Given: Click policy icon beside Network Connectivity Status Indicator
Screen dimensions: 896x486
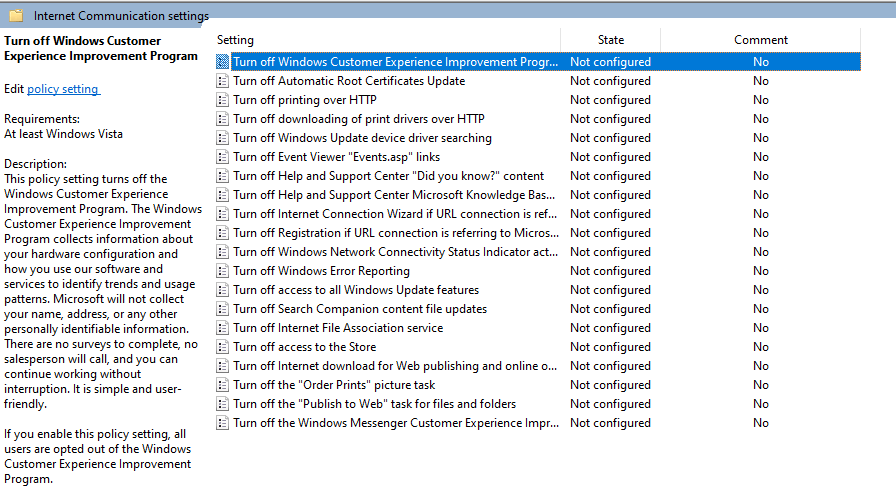Looking at the screenshot, I should (x=222, y=252).
